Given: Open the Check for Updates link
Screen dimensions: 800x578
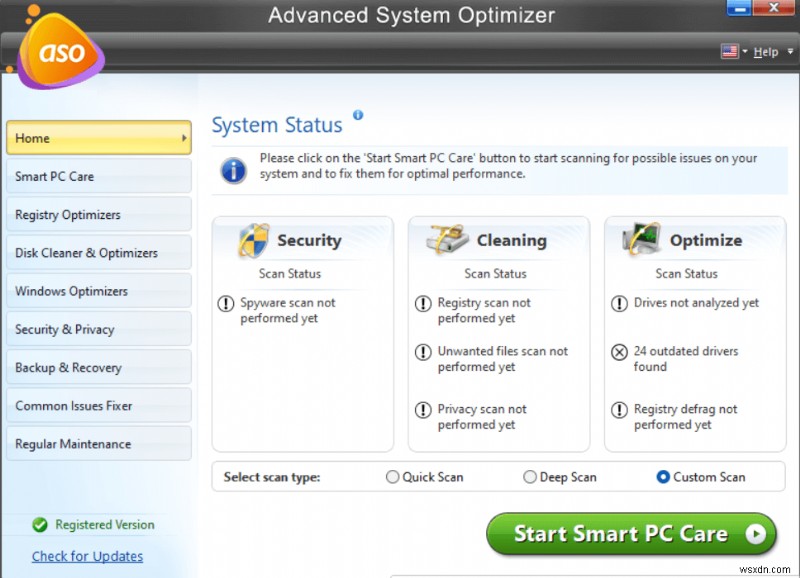Looking at the screenshot, I should [x=87, y=556].
